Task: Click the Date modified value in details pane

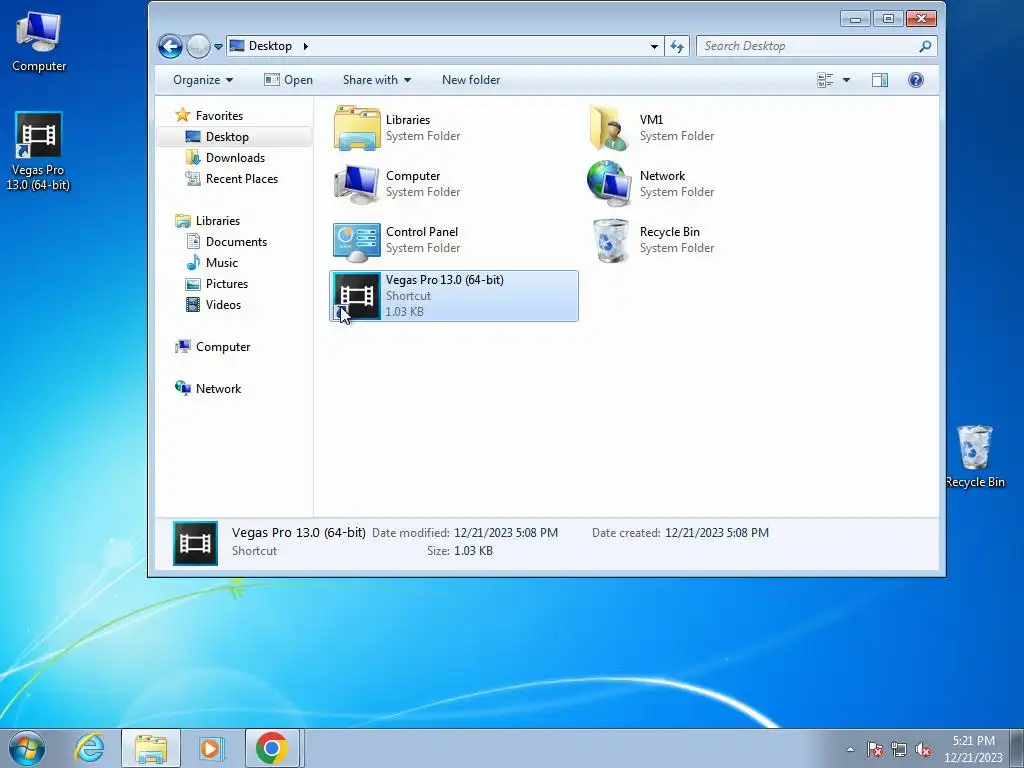Action: coord(506,533)
